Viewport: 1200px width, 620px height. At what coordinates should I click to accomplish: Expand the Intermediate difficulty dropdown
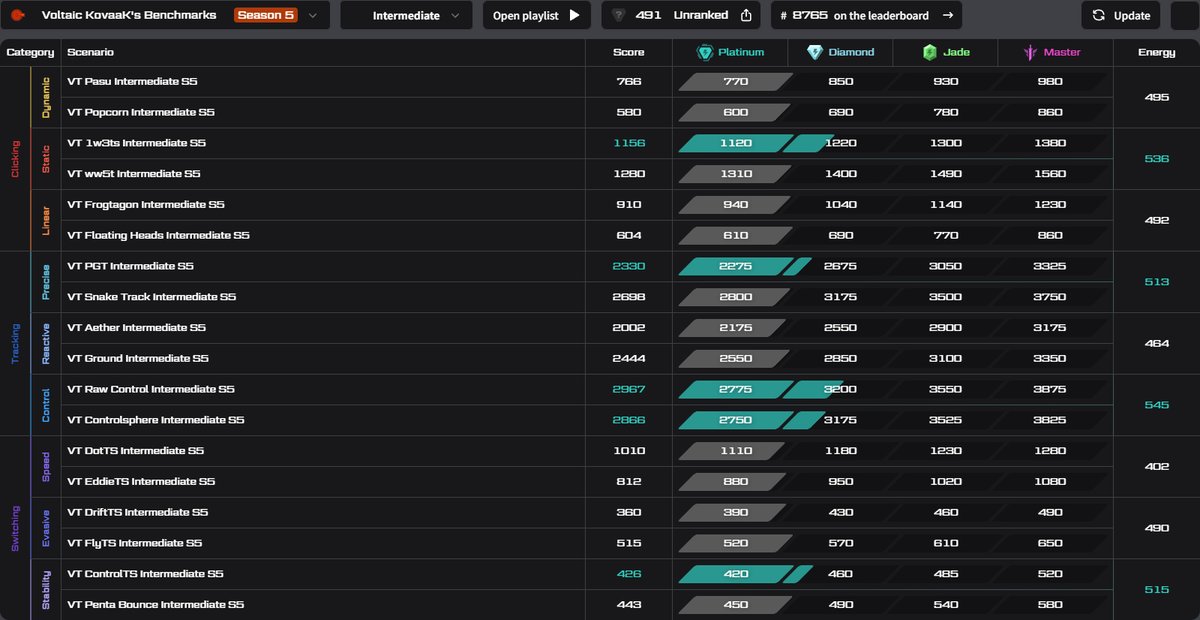coord(407,15)
